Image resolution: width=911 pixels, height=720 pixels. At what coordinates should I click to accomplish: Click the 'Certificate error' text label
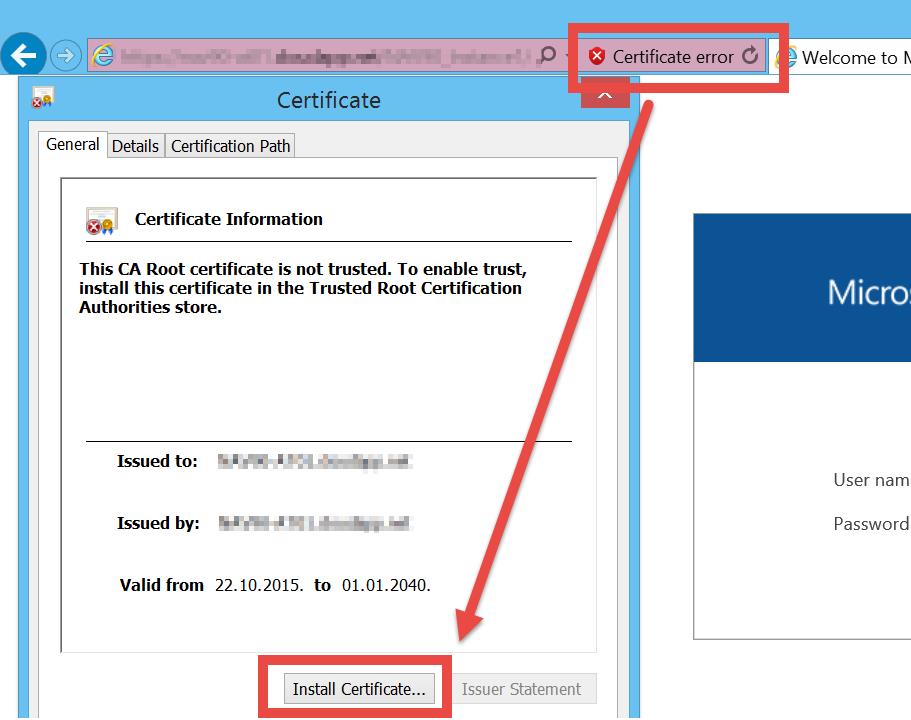click(673, 57)
